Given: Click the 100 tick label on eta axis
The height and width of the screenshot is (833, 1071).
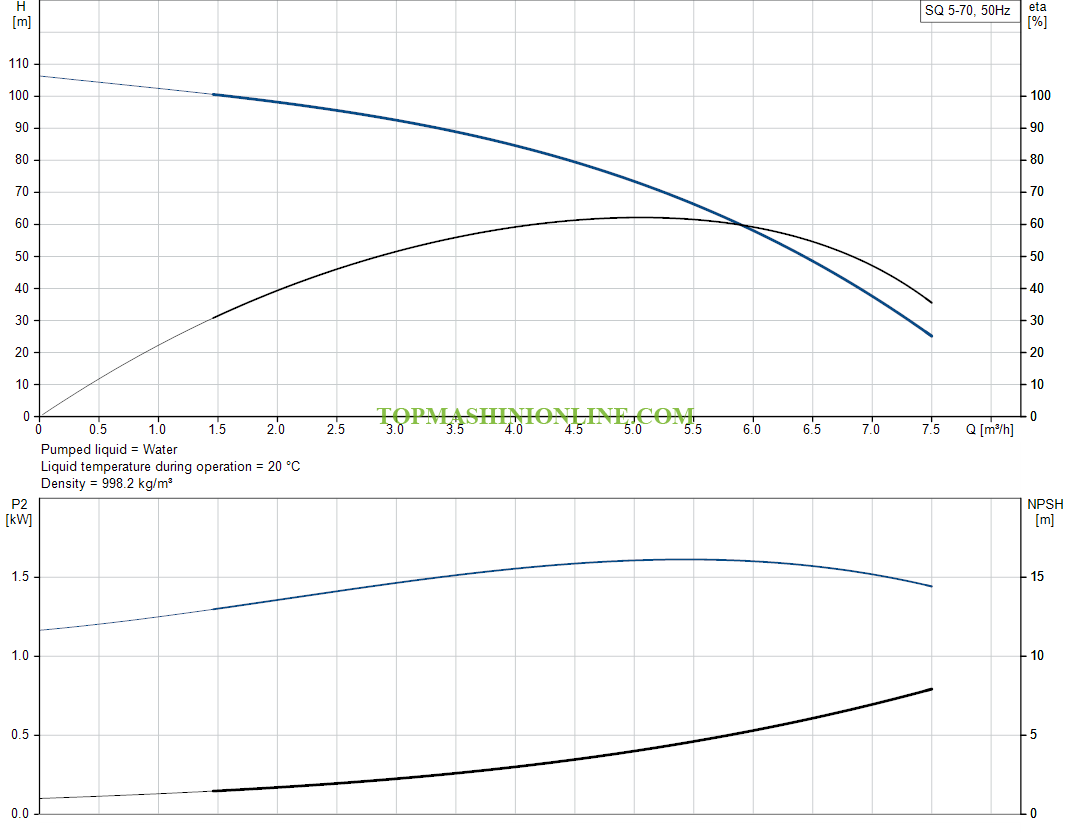Looking at the screenshot, I should (1040, 96).
